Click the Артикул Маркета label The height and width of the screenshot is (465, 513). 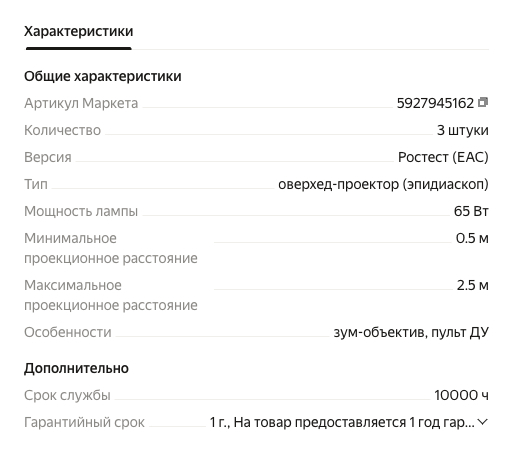point(81,103)
